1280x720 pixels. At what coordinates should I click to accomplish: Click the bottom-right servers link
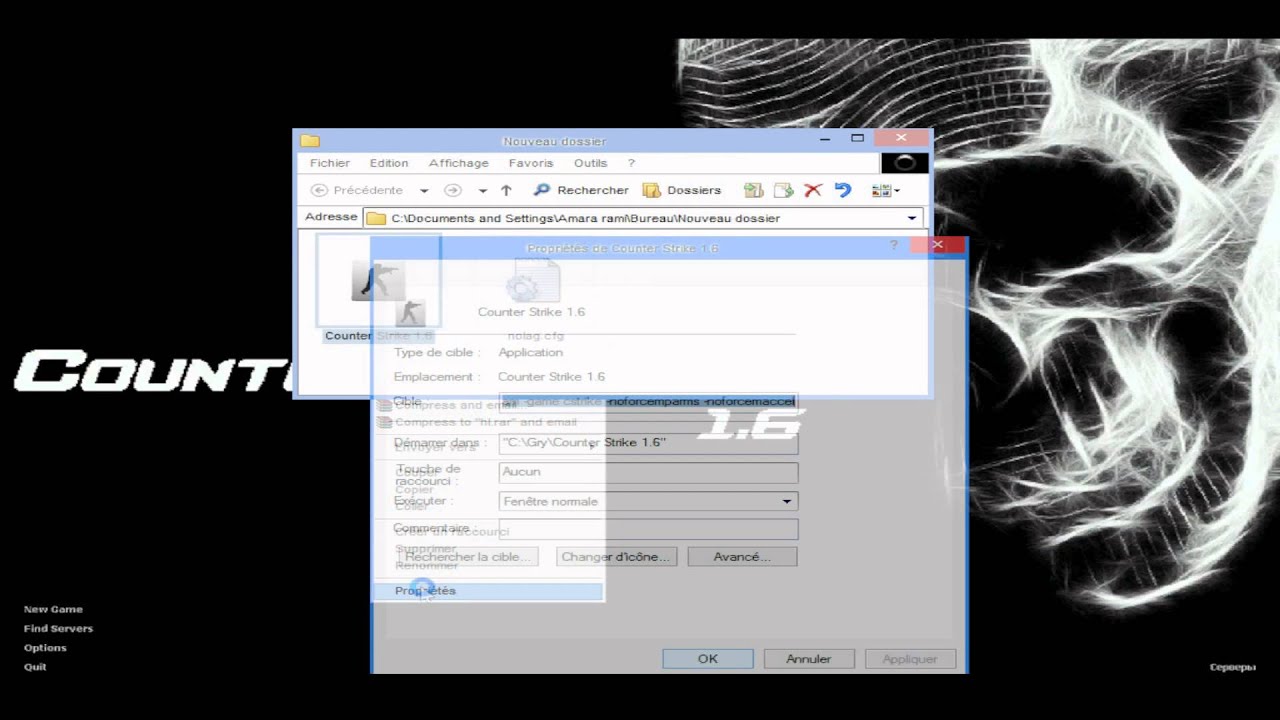1232,667
